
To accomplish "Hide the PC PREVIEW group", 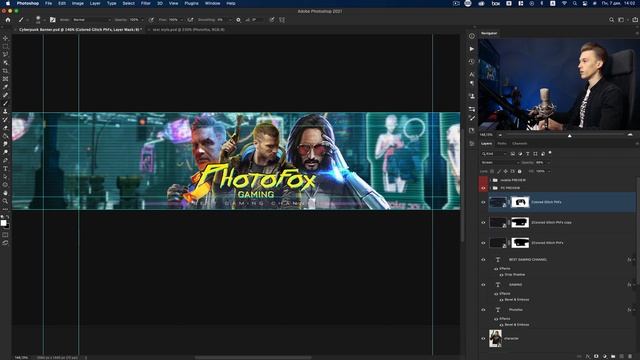I will pyautogui.click(x=483, y=188).
